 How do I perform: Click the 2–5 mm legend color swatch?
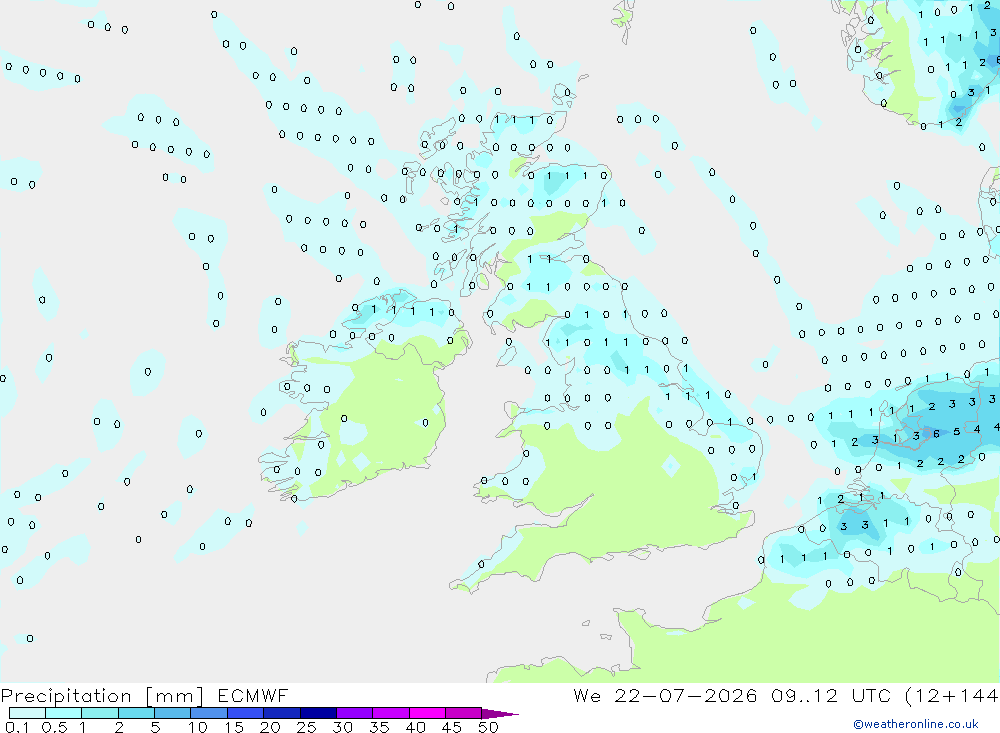(136, 713)
